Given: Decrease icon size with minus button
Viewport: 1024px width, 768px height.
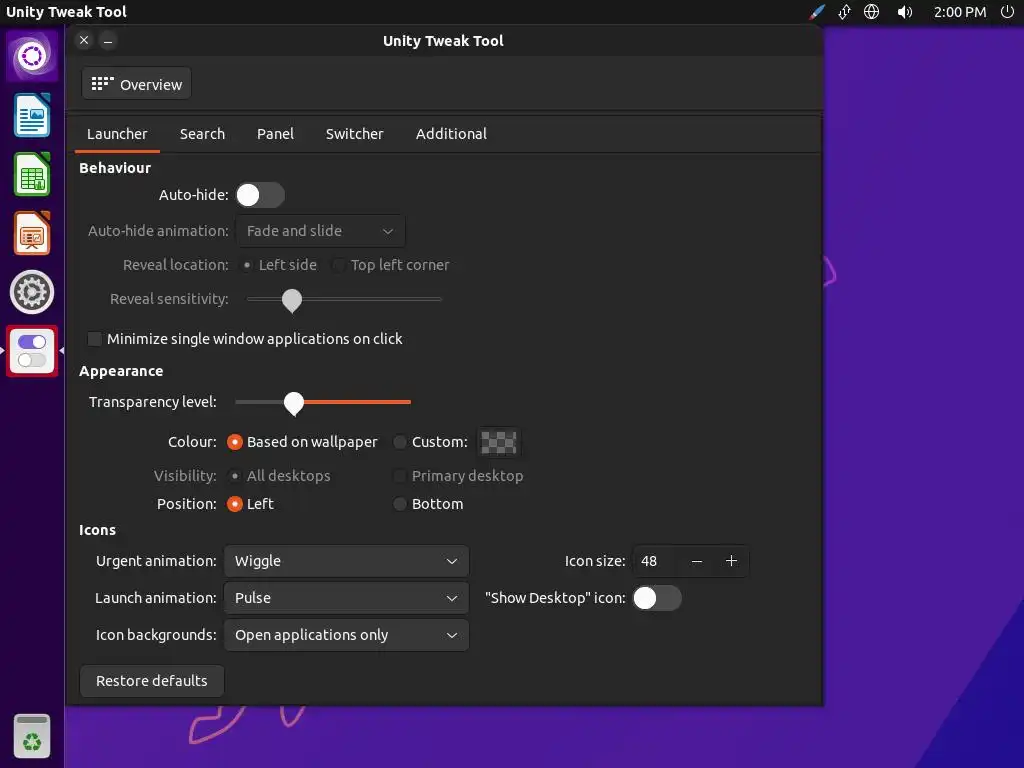Looking at the screenshot, I should point(697,561).
